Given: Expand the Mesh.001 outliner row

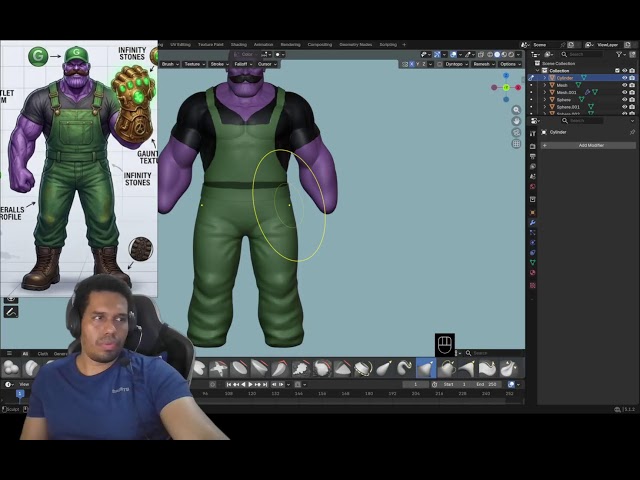Looking at the screenshot, I should pyautogui.click(x=544, y=92).
